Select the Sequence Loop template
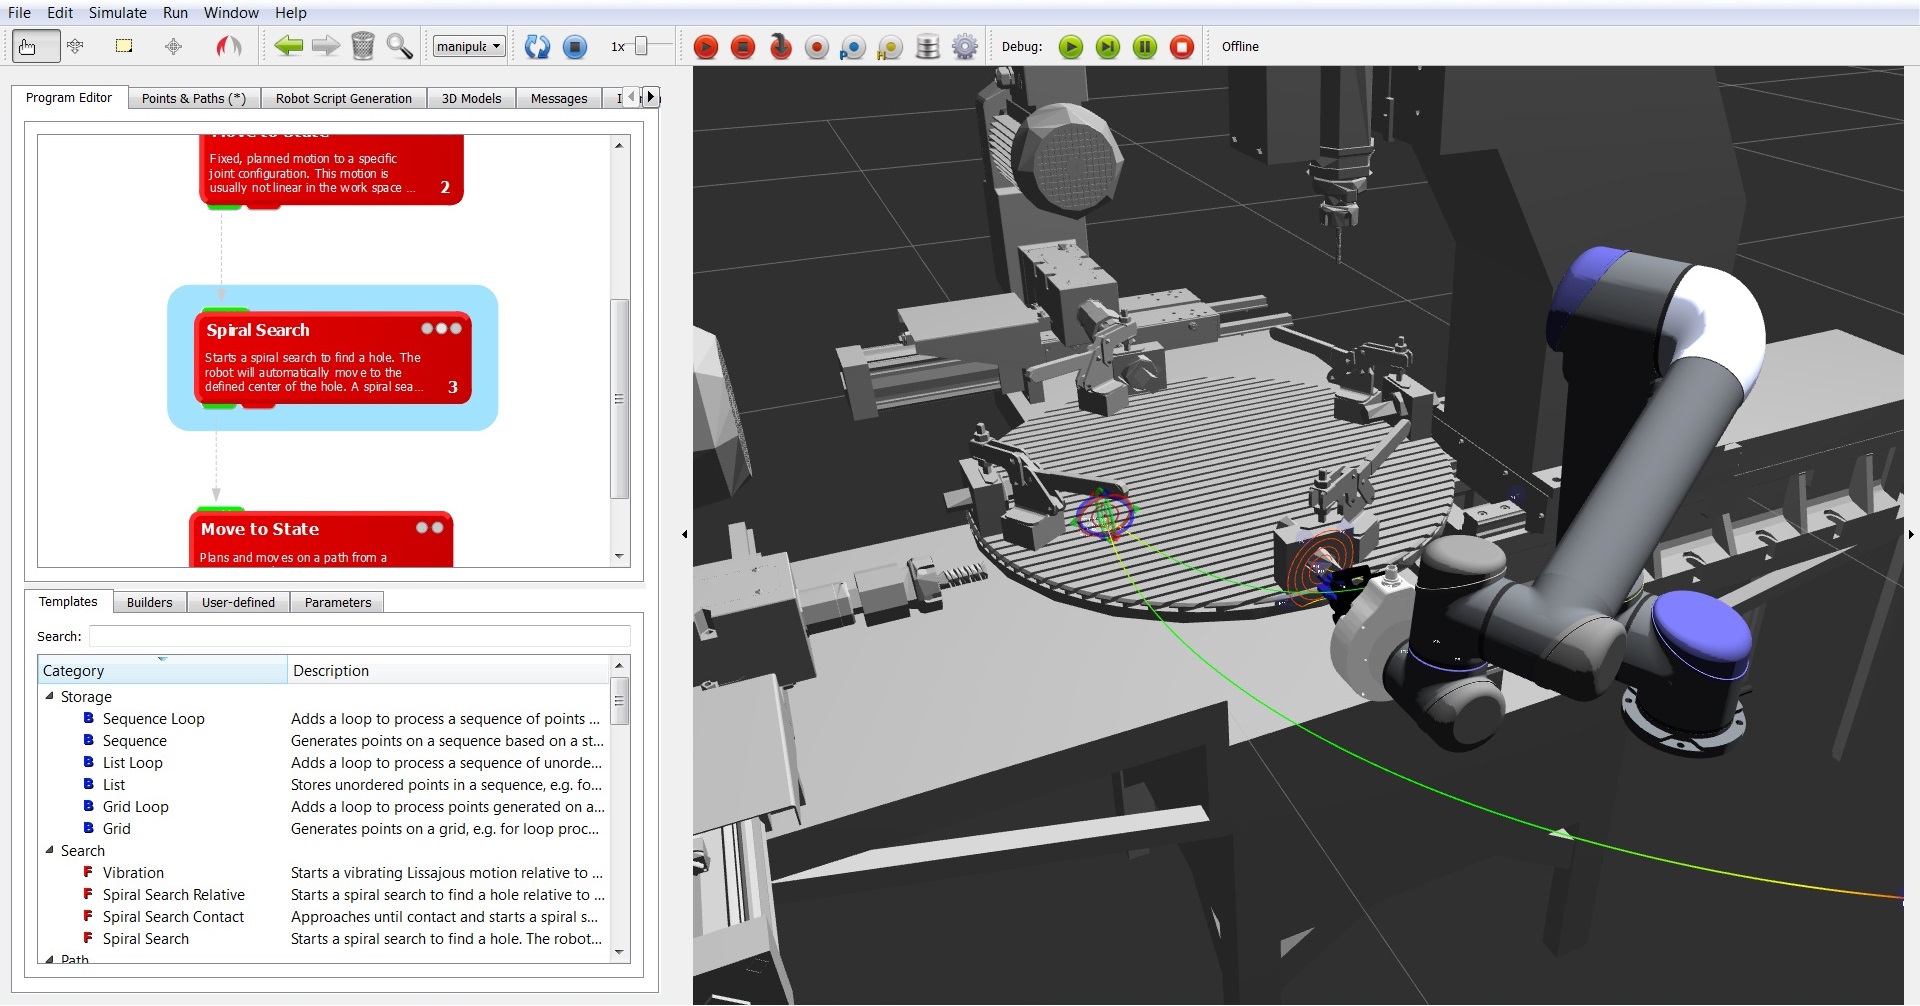The width and height of the screenshot is (1920, 1006). tap(153, 718)
